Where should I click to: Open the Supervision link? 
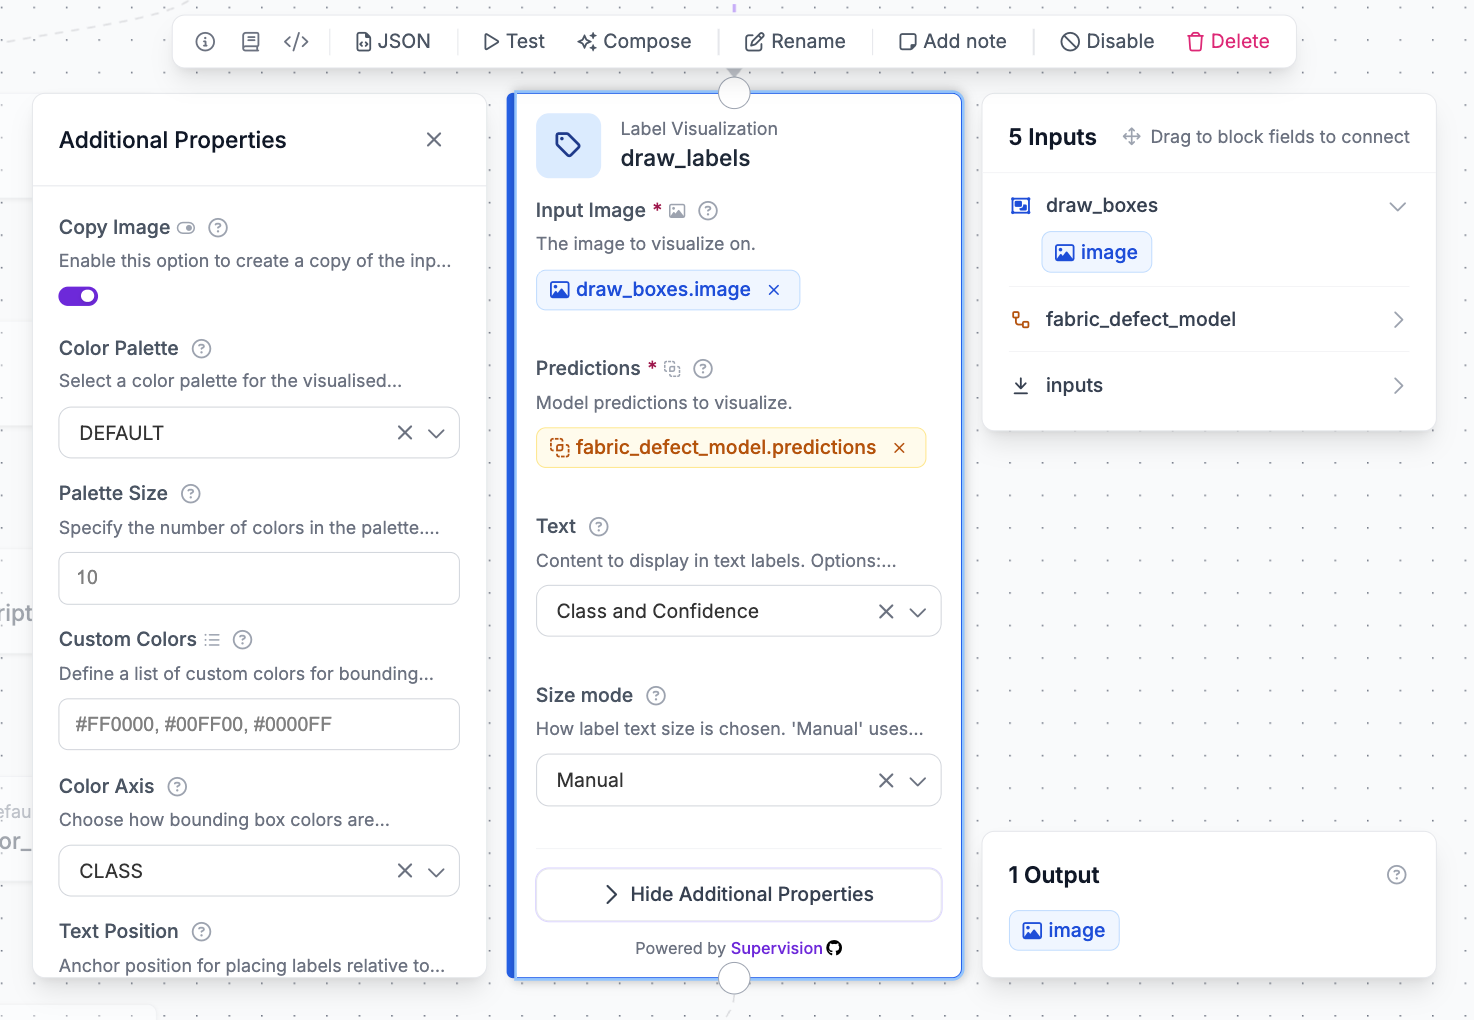coord(776,949)
